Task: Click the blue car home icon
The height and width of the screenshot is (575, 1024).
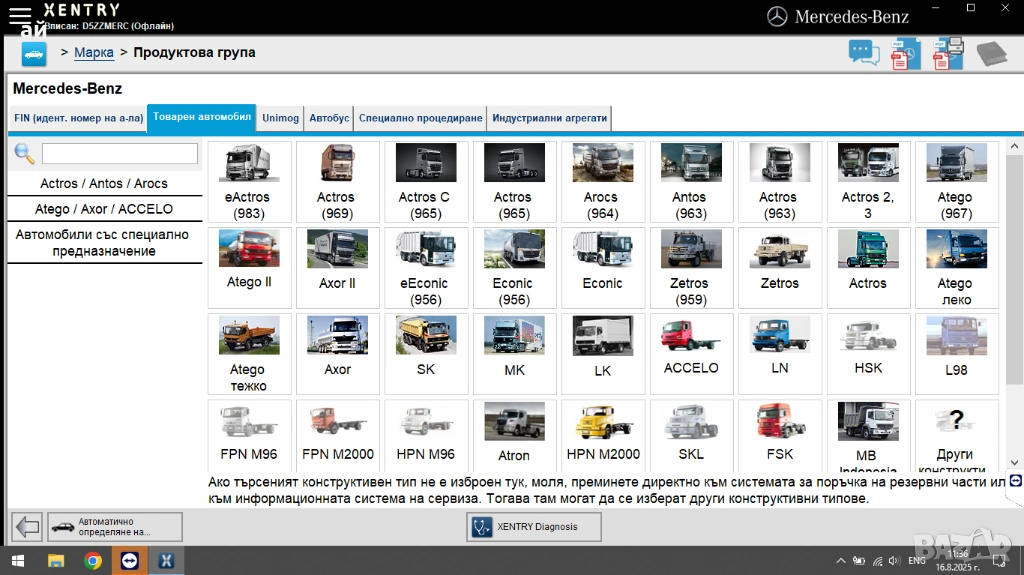Action: point(34,54)
